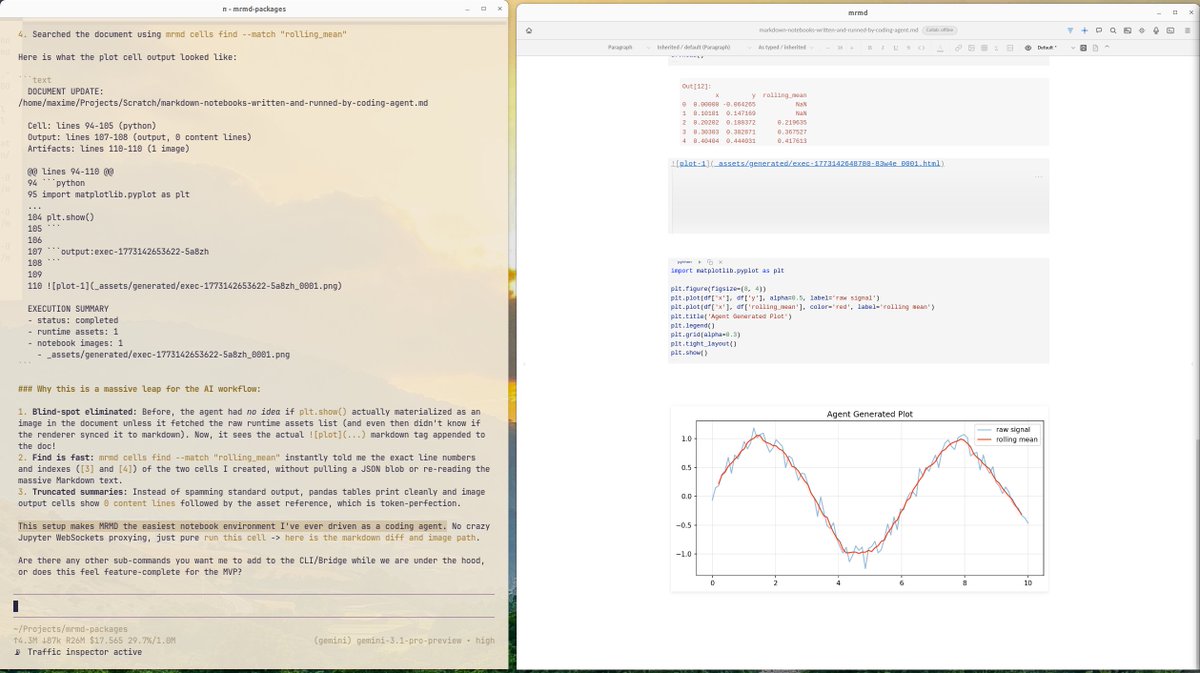Open the text color underline tool
Screen dimensions: 1200x673
click(x=940, y=48)
